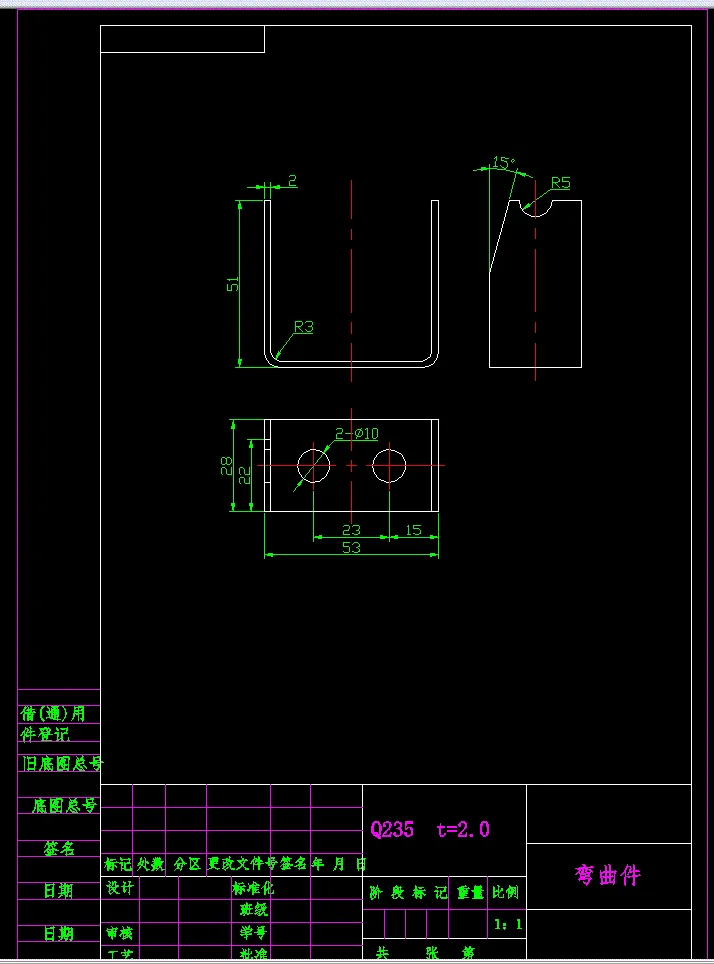714x964 pixels.
Task: Click the "分区" header cell
Action: coord(187,864)
